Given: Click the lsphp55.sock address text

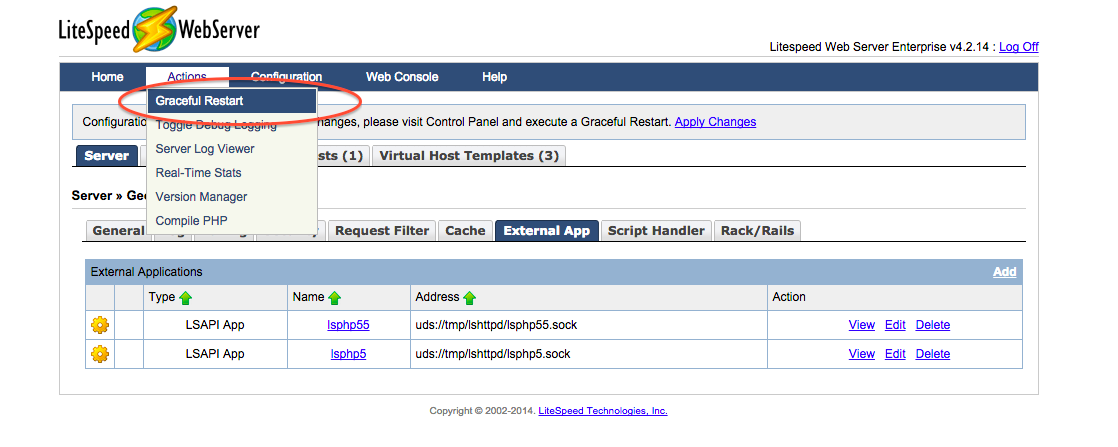Looking at the screenshot, I should click(496, 325).
